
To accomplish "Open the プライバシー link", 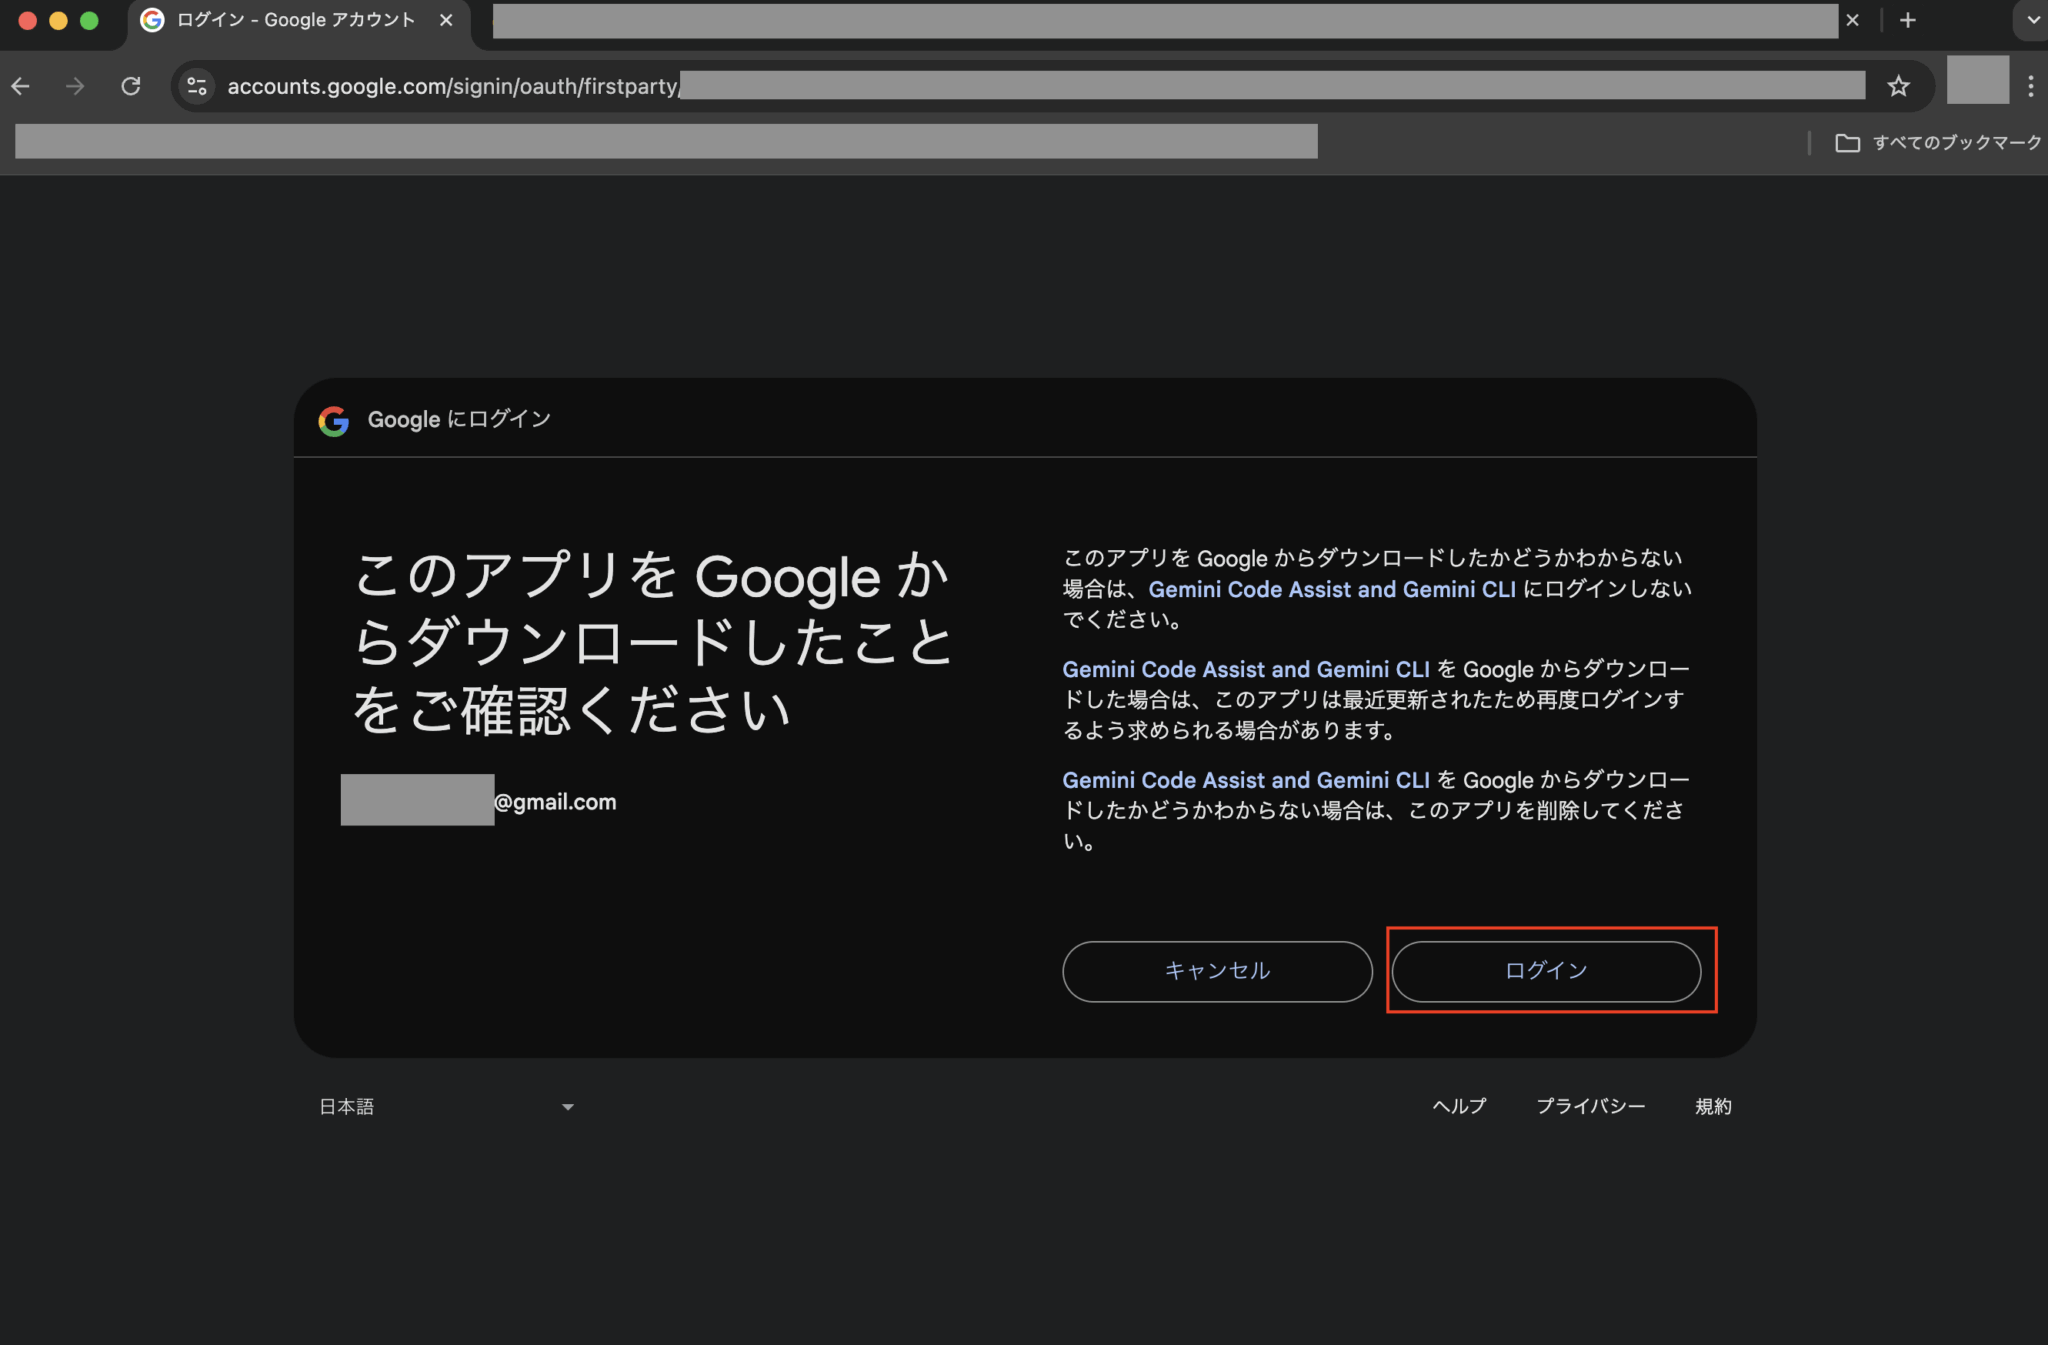I will pos(1590,1106).
